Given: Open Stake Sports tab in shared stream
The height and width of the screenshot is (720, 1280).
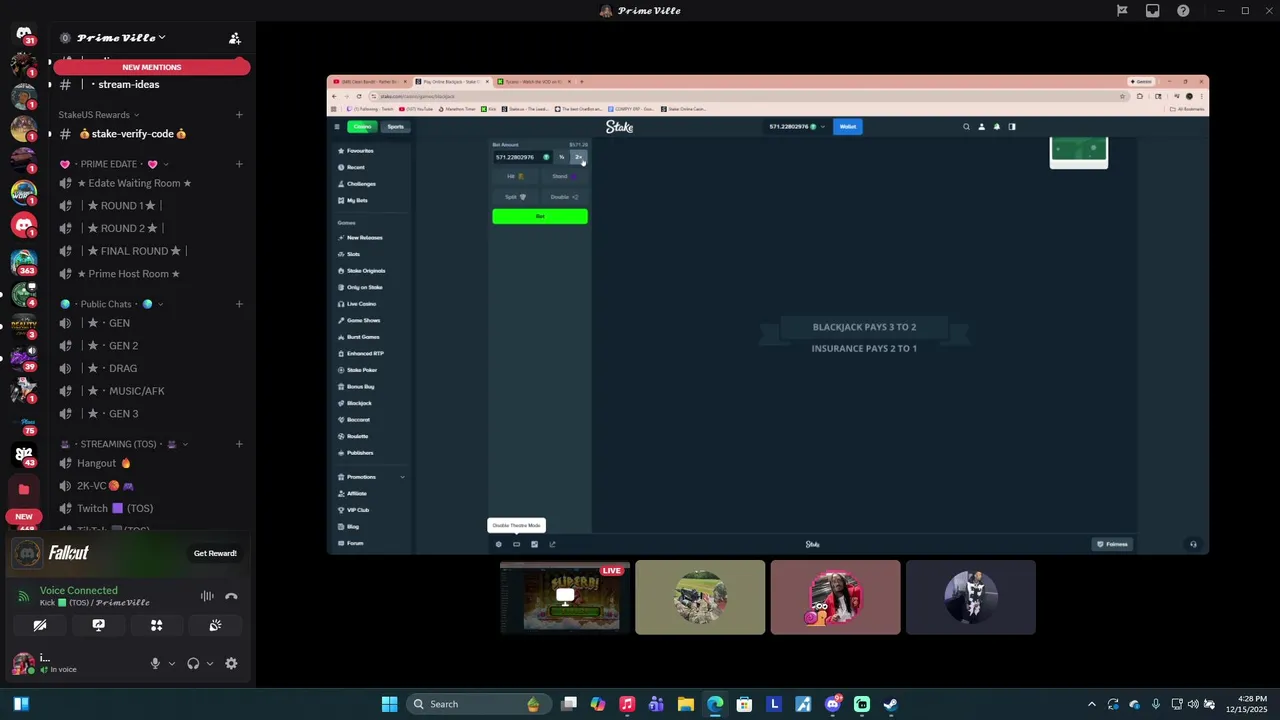Looking at the screenshot, I should pos(396,127).
